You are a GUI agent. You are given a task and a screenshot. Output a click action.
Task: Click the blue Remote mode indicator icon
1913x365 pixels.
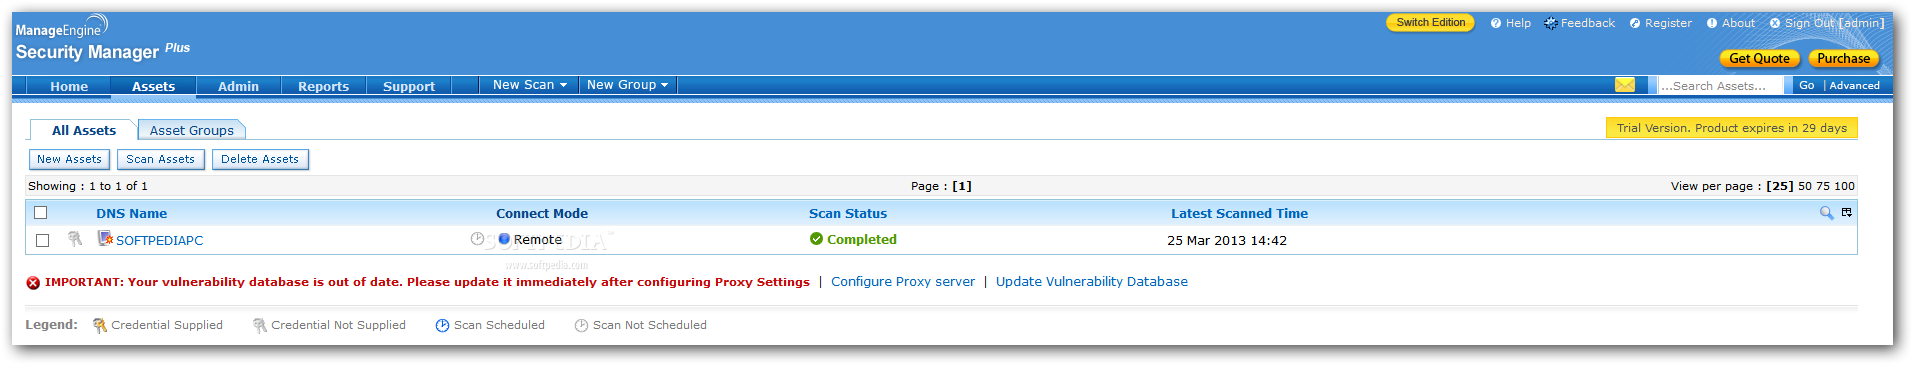[x=504, y=239]
